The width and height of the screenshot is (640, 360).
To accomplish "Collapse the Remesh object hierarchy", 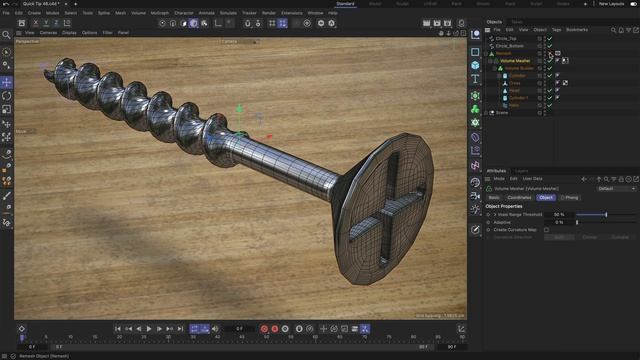I will point(486,53).
